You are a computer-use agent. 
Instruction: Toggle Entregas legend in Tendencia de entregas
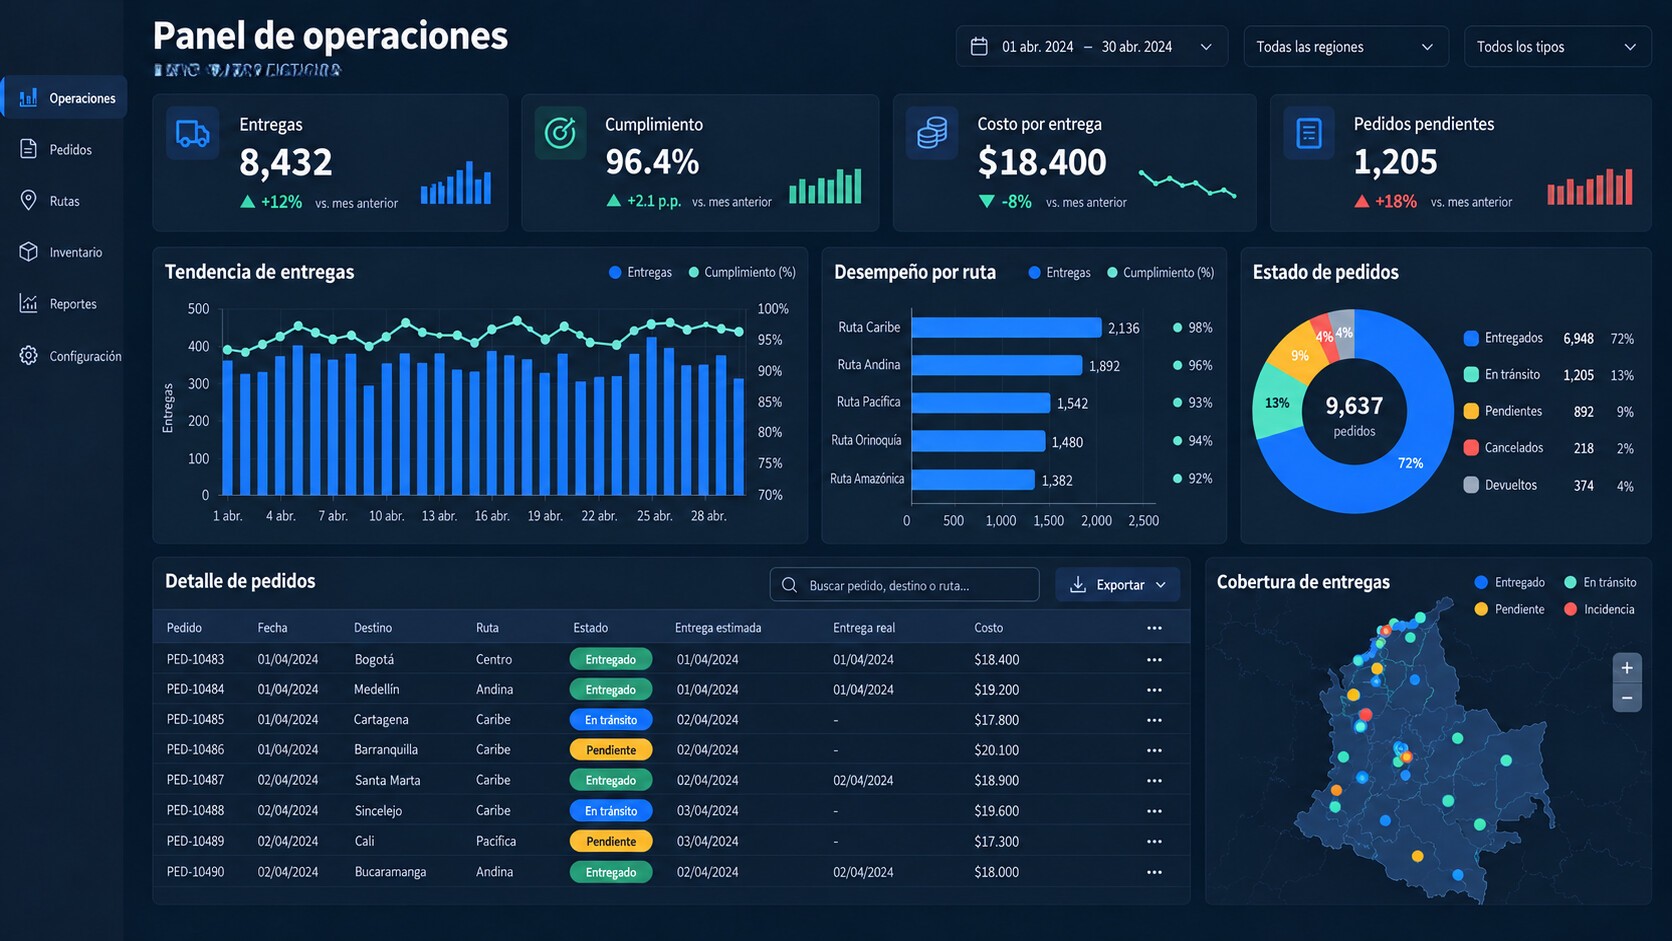coord(640,272)
